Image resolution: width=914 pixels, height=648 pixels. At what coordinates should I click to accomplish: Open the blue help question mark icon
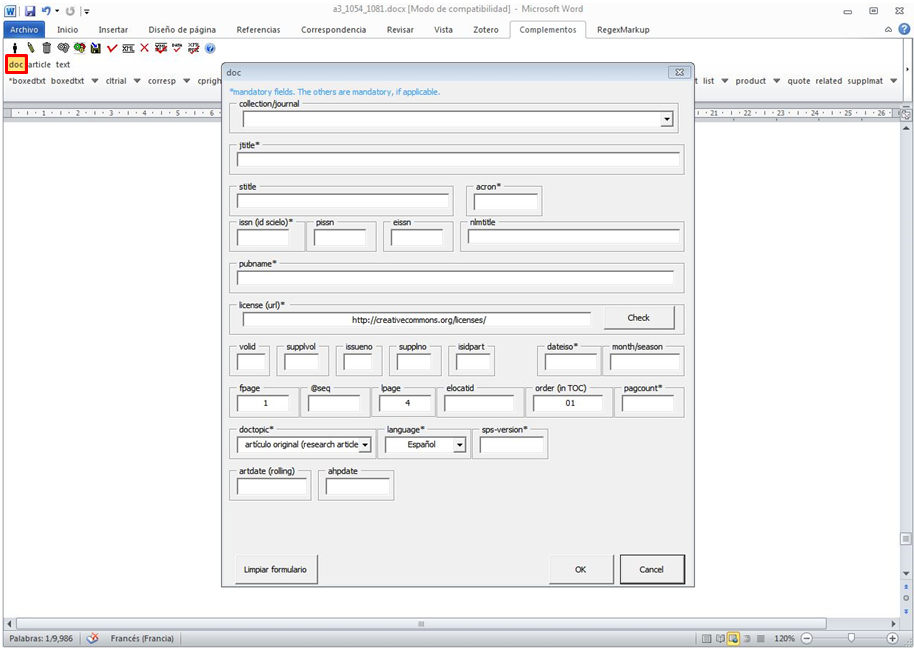tap(210, 48)
